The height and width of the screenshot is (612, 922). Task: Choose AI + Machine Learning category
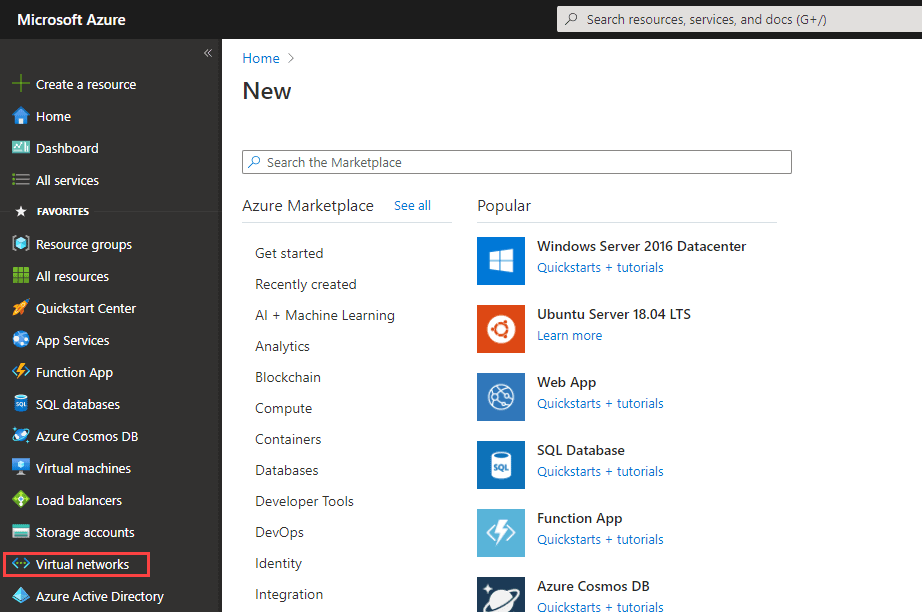point(324,315)
